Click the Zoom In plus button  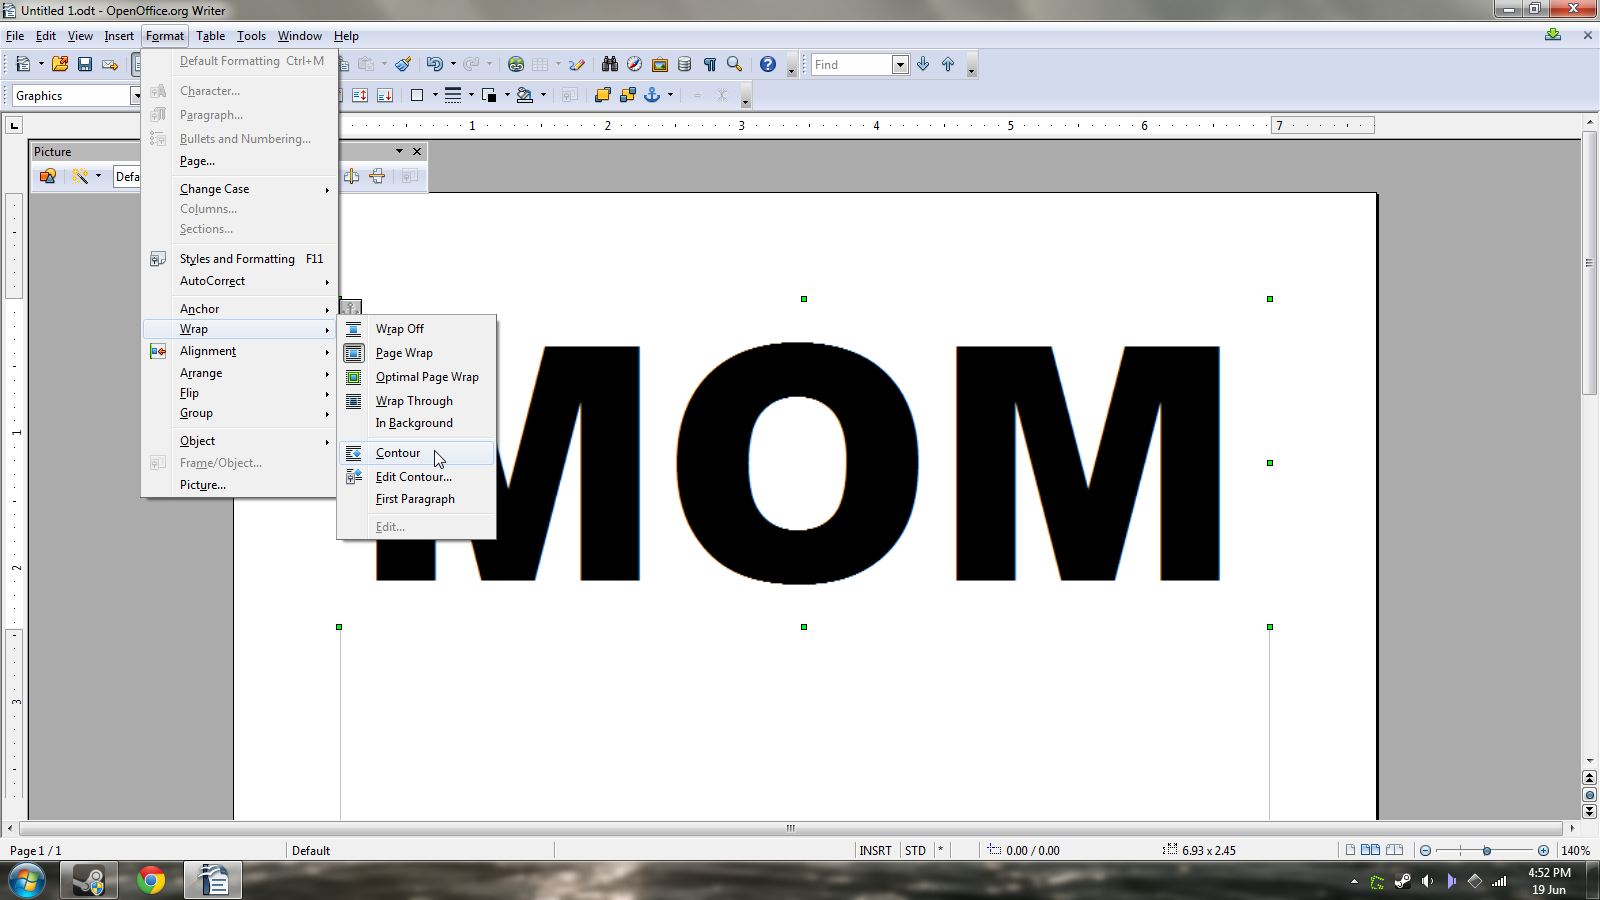(1543, 850)
